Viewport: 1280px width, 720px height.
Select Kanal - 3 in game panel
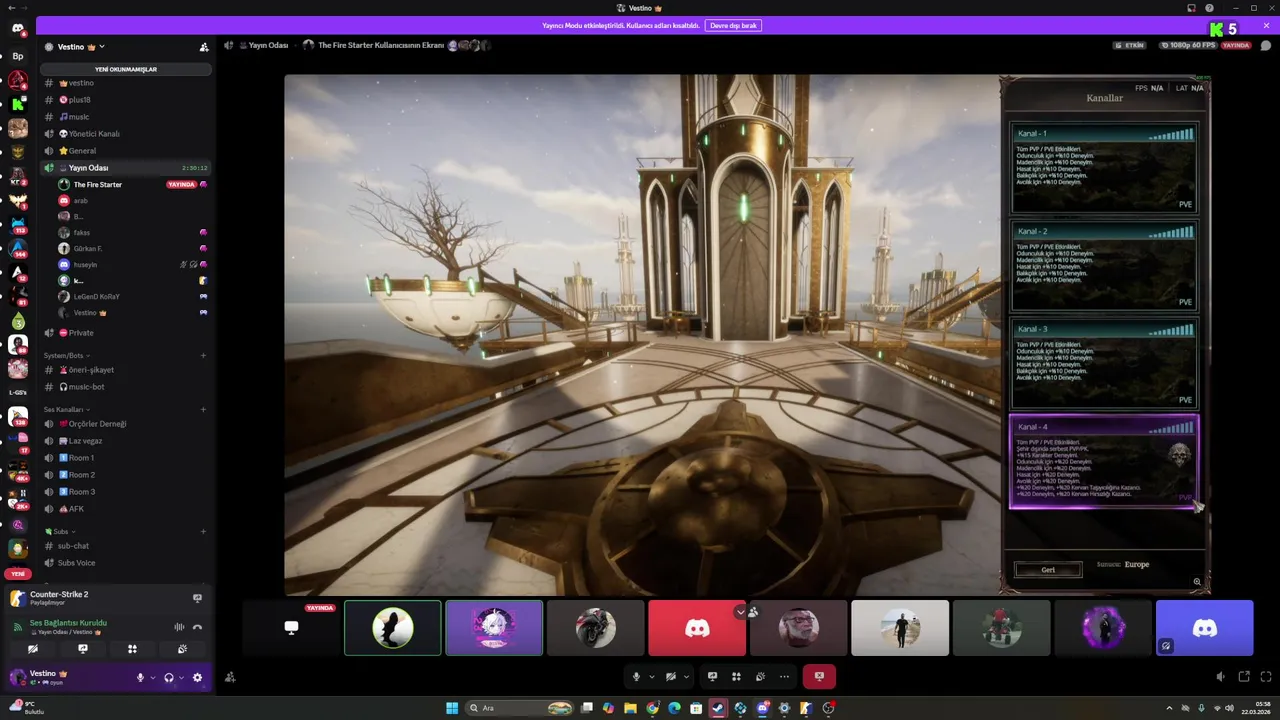1104,364
